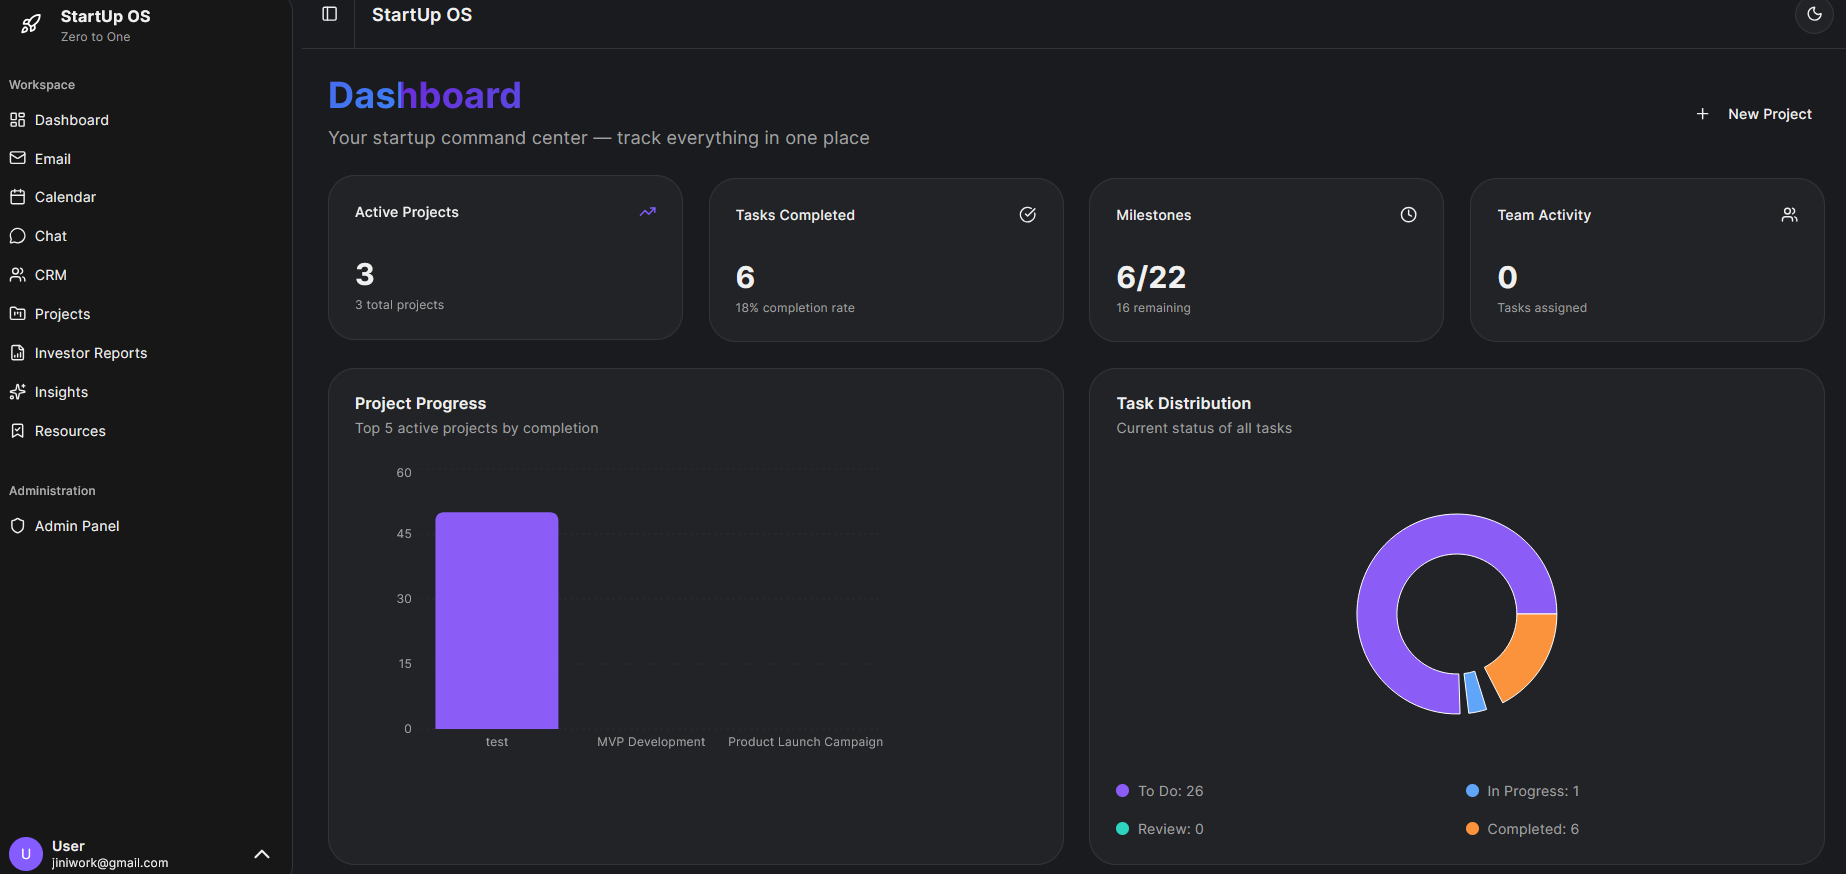The image size is (1846, 874).
Task: Click the Resources bookmark icon
Action: [17, 431]
